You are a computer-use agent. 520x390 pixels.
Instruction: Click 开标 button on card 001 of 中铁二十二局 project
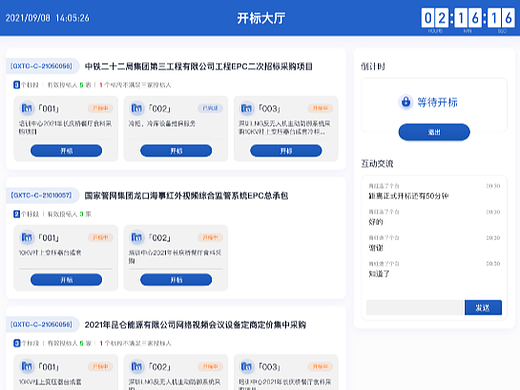66,151
